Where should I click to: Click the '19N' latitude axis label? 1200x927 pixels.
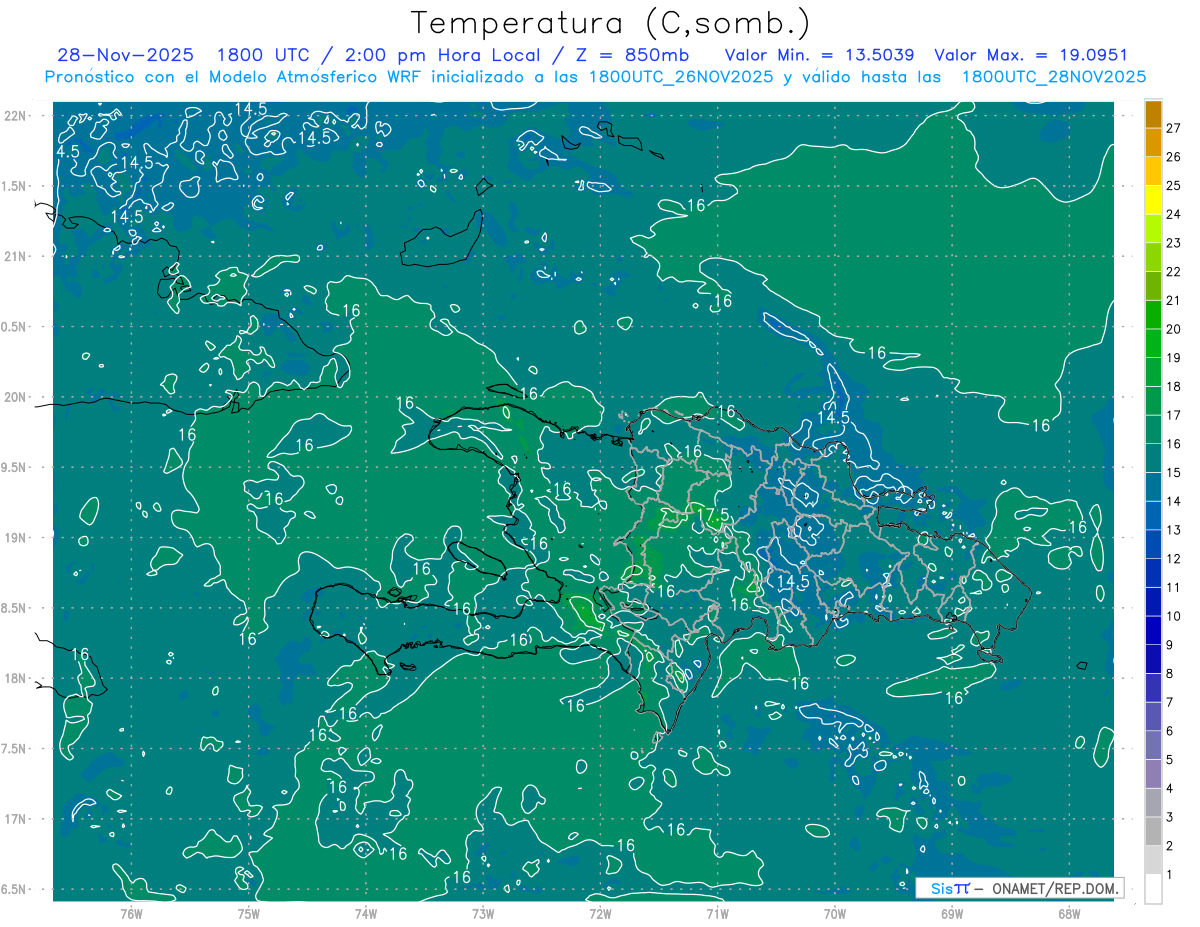[17, 537]
